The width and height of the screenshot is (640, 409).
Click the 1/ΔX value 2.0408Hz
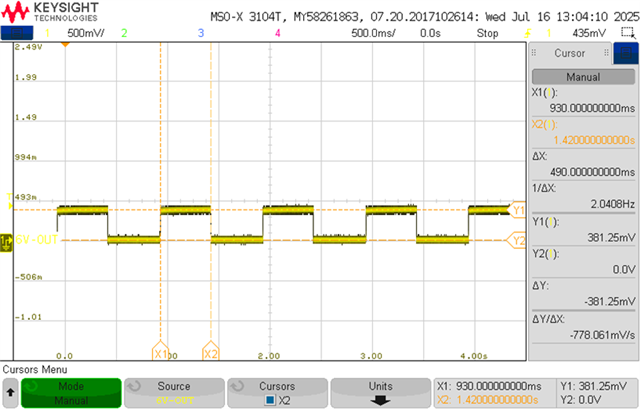(613, 204)
